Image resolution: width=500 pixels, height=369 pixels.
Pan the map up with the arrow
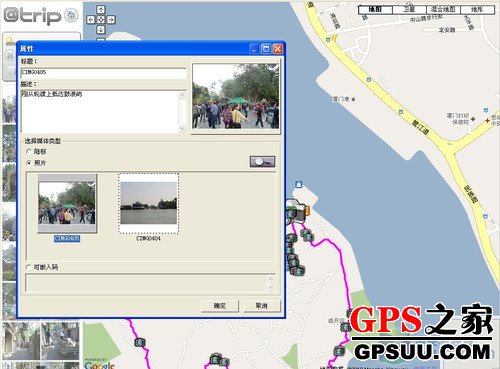(101, 9)
